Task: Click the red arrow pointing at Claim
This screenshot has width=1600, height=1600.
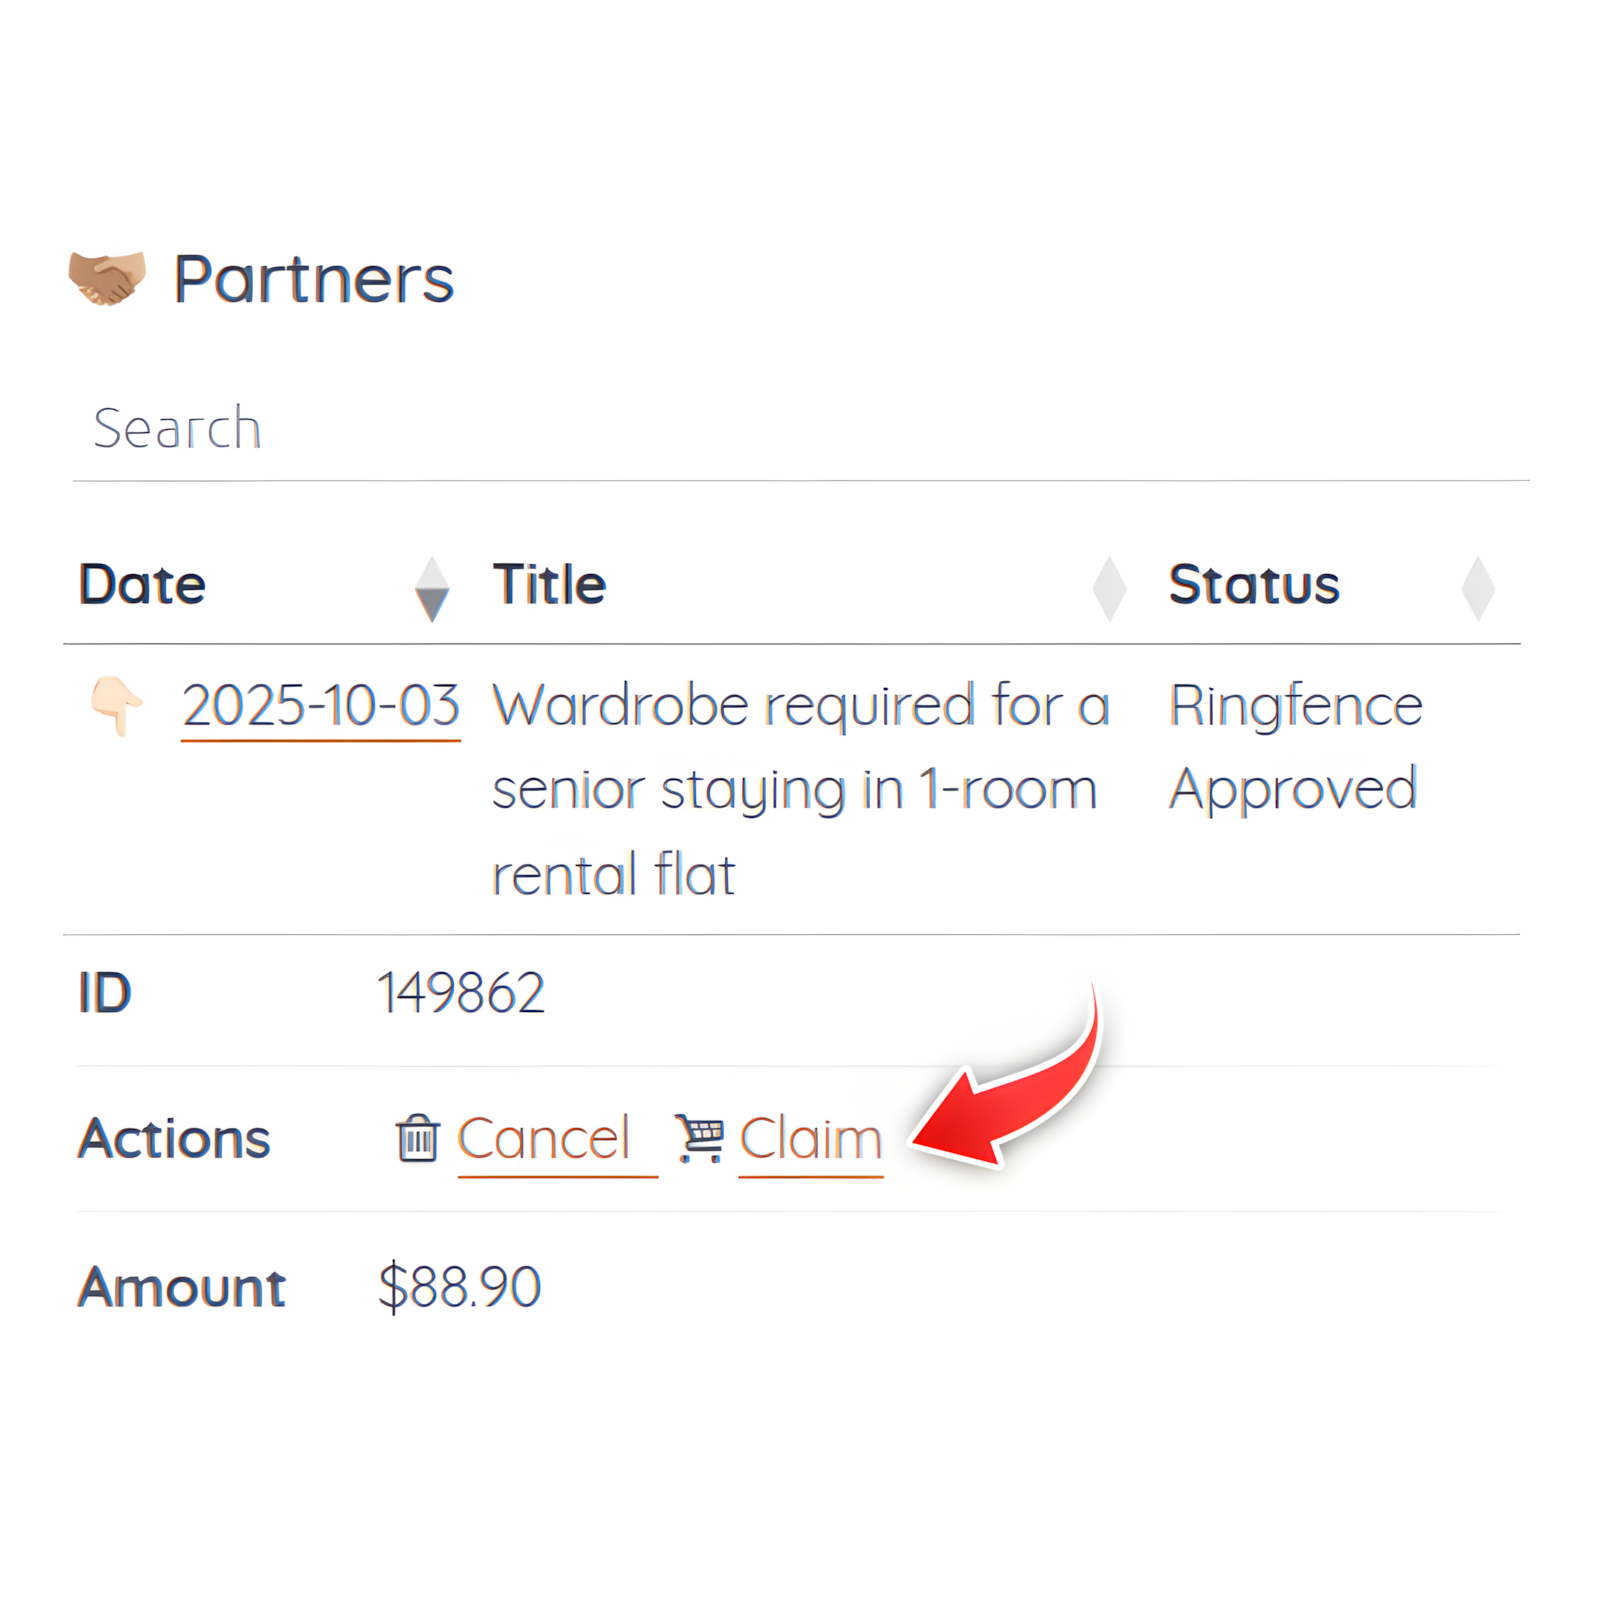Action: (x=1010, y=1090)
